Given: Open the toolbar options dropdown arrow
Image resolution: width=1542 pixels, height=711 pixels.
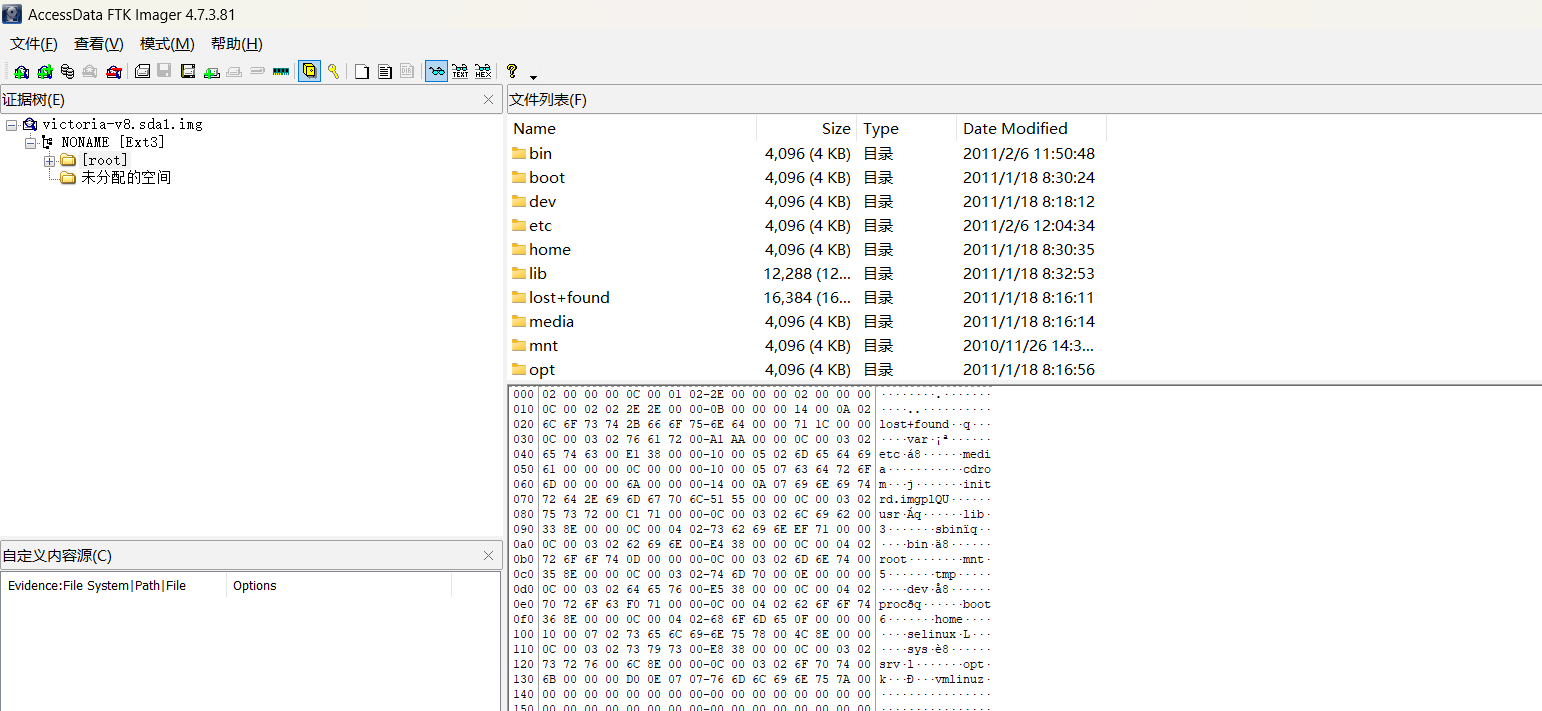Looking at the screenshot, I should 533,77.
